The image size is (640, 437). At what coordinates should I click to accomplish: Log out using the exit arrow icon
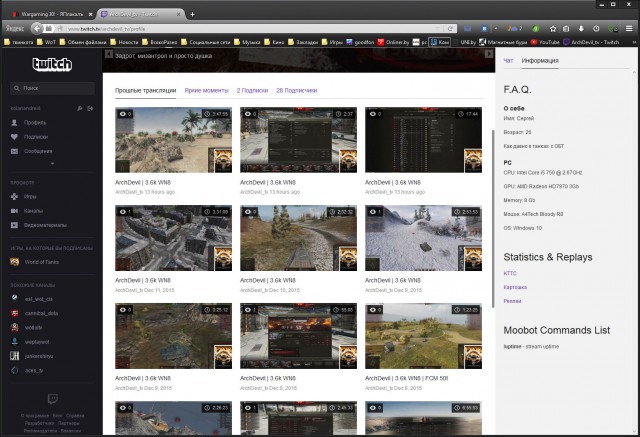(90, 109)
